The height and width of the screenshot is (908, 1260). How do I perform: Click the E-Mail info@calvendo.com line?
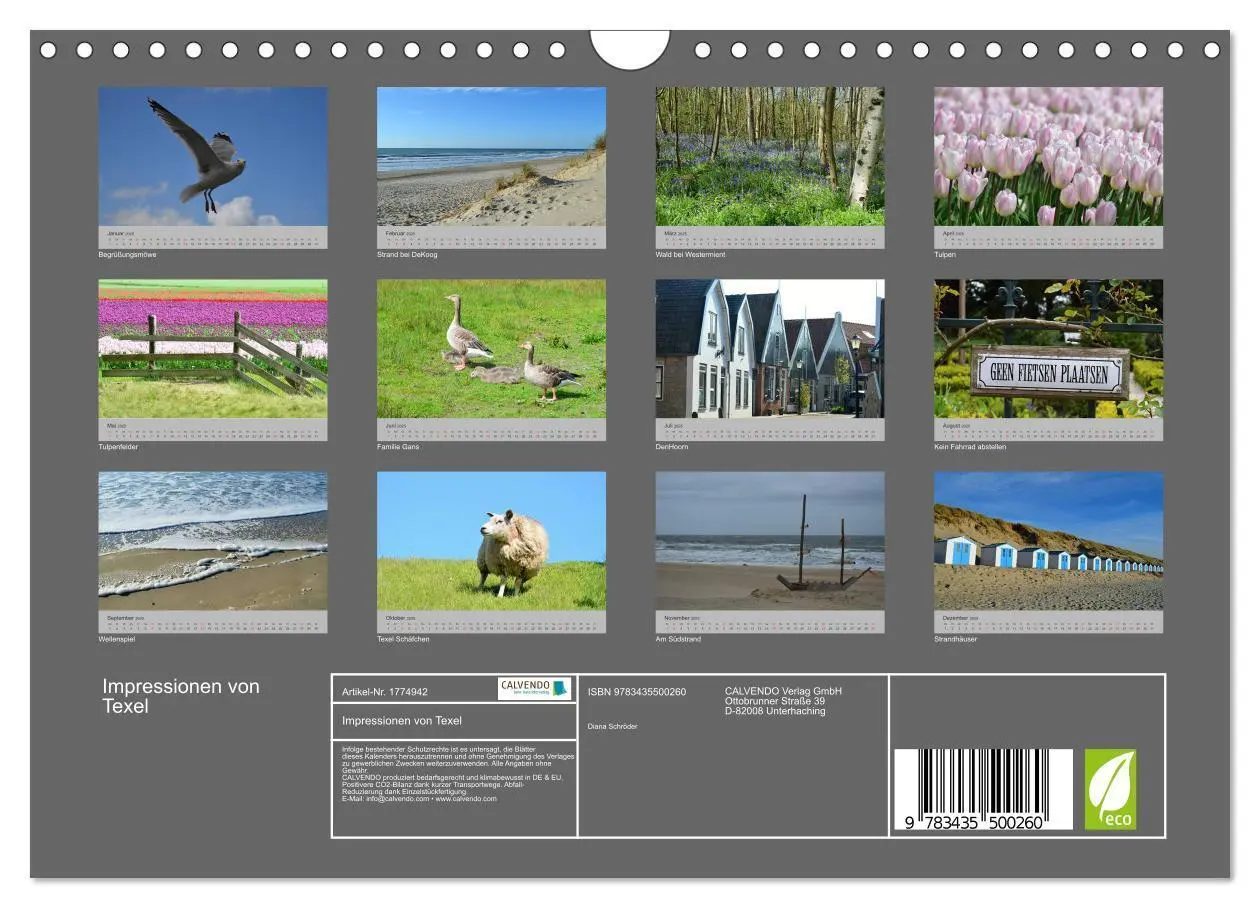(419, 798)
